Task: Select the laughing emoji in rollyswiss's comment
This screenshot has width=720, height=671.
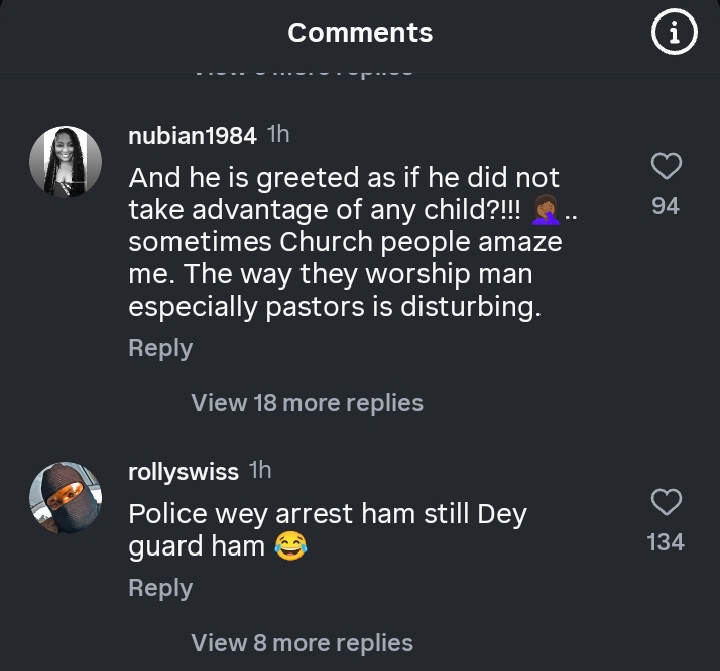Action: pyautogui.click(x=290, y=546)
